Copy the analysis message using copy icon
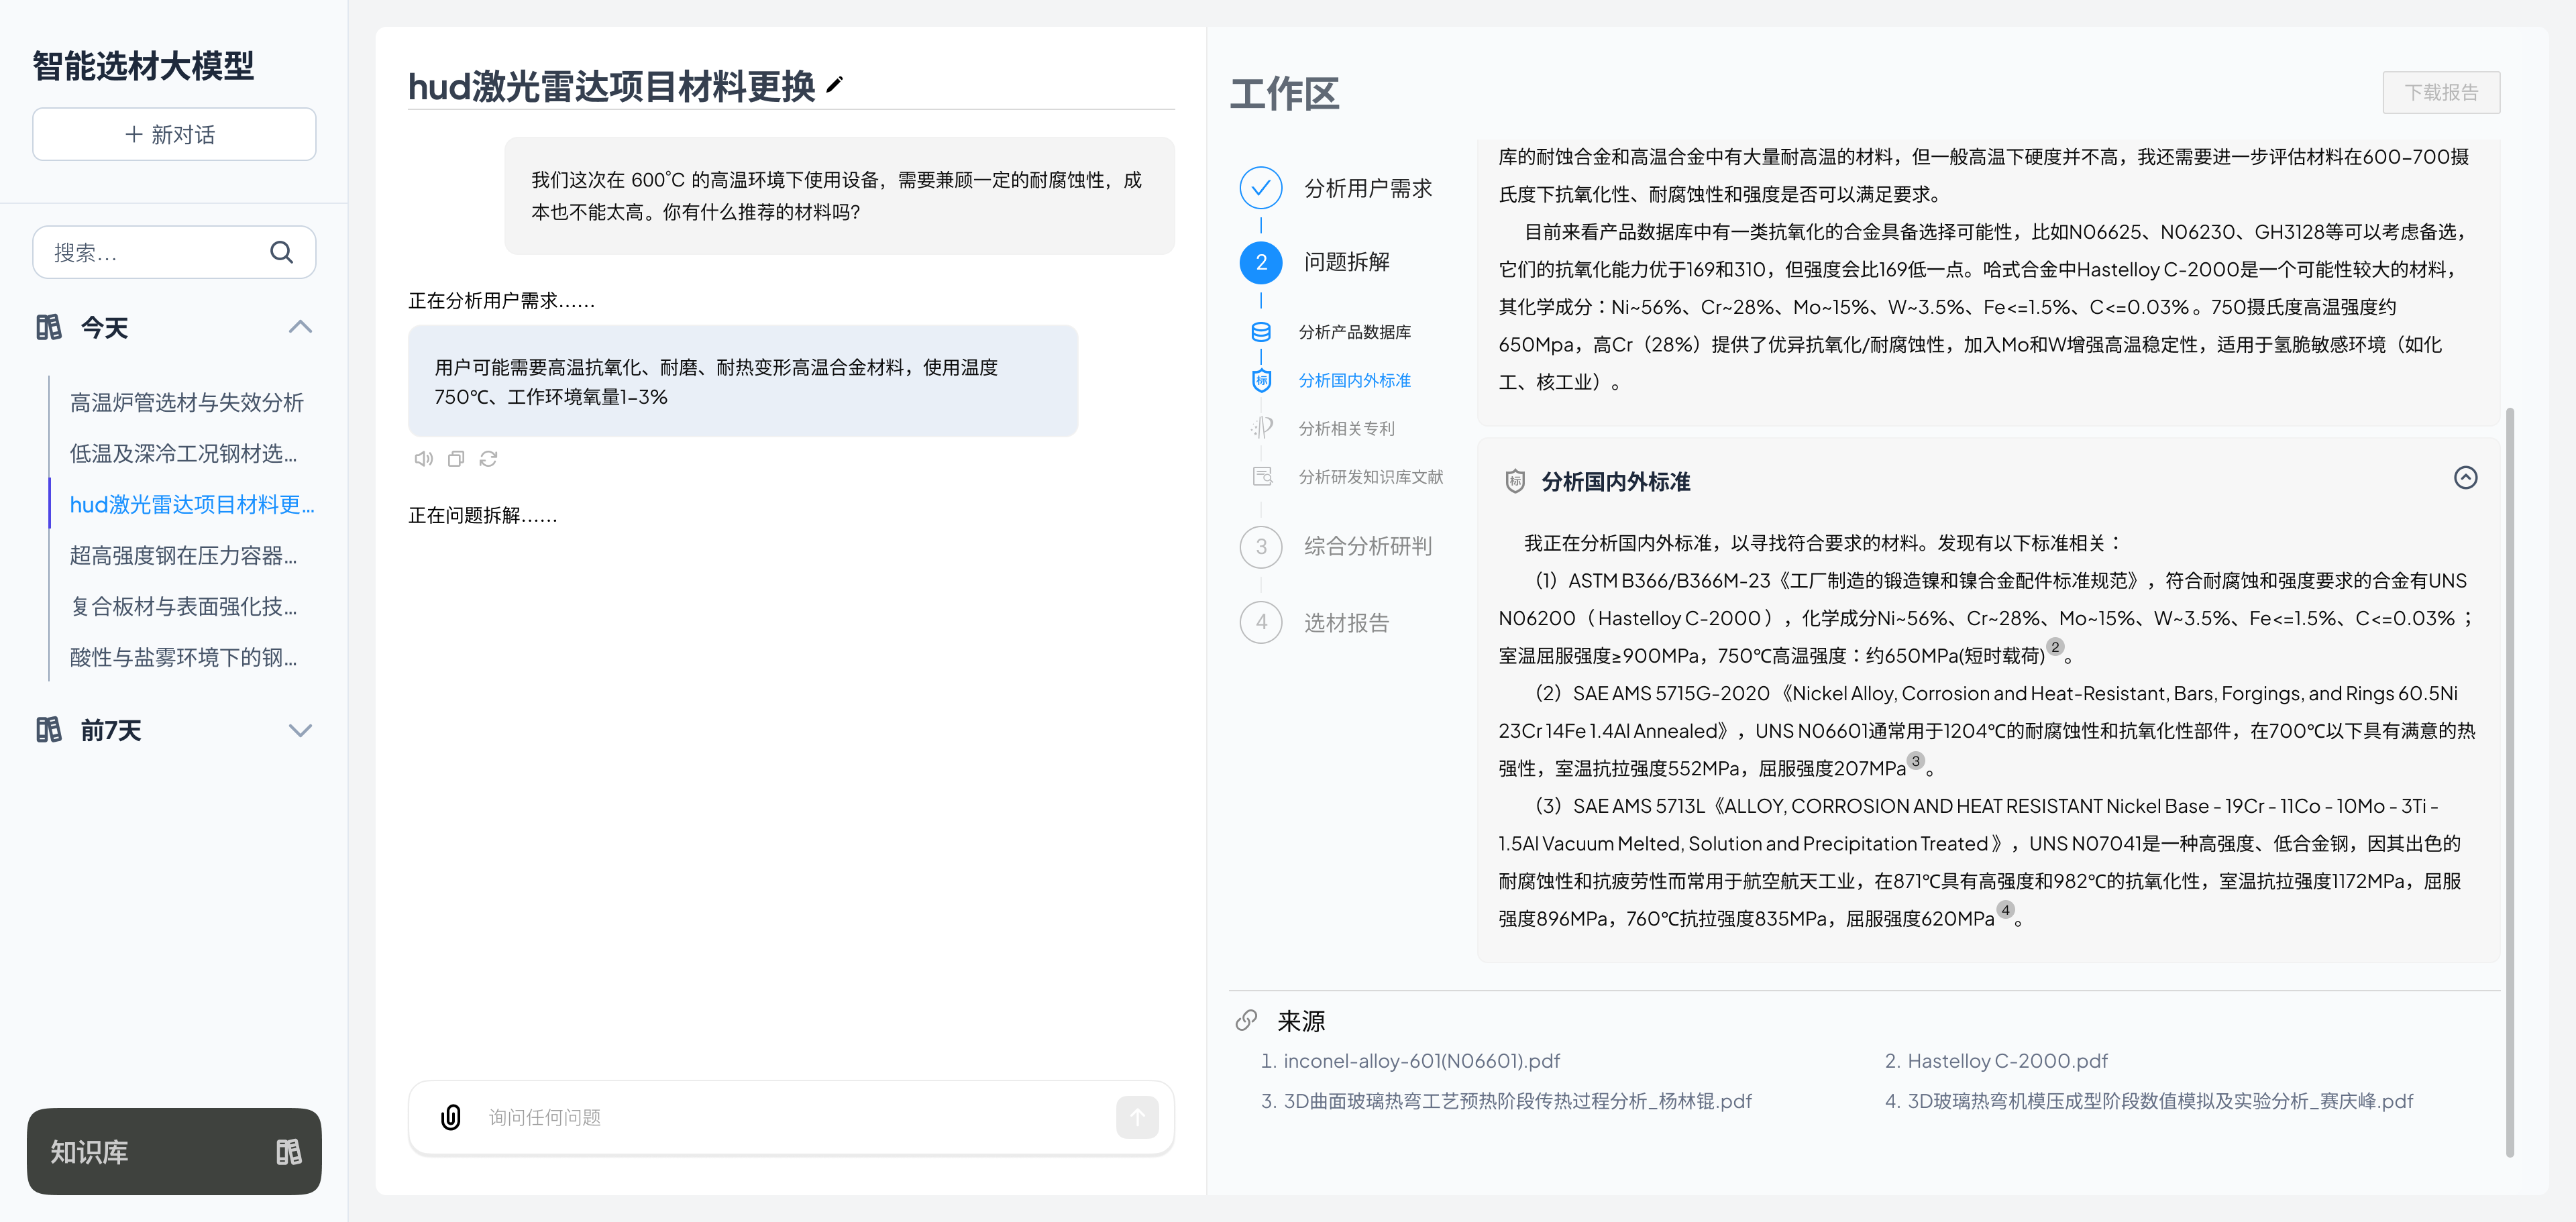The image size is (2576, 1222). tap(456, 458)
